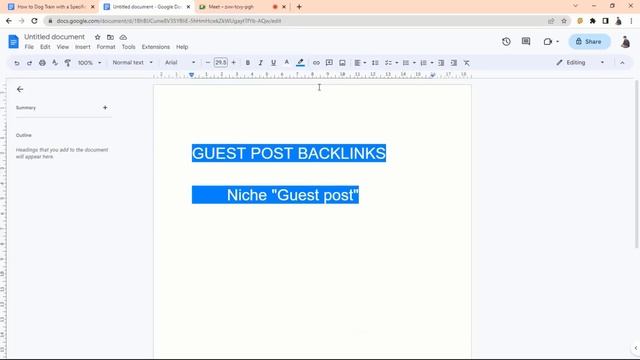
Task: Decrease the paragraph indent
Action: tap(441, 63)
